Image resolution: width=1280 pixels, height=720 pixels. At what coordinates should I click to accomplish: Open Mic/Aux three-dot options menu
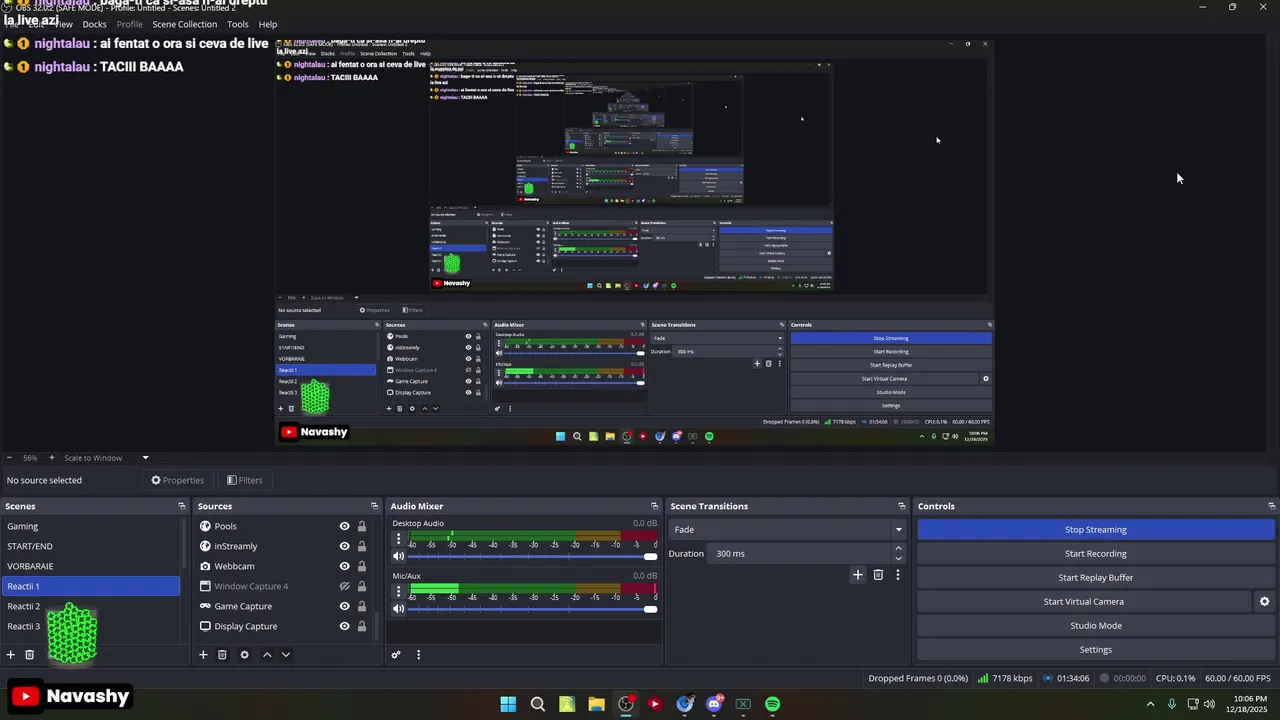[x=398, y=590]
